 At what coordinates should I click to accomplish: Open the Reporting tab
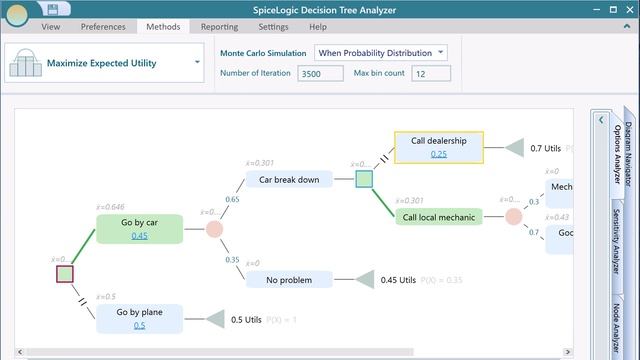(219, 27)
